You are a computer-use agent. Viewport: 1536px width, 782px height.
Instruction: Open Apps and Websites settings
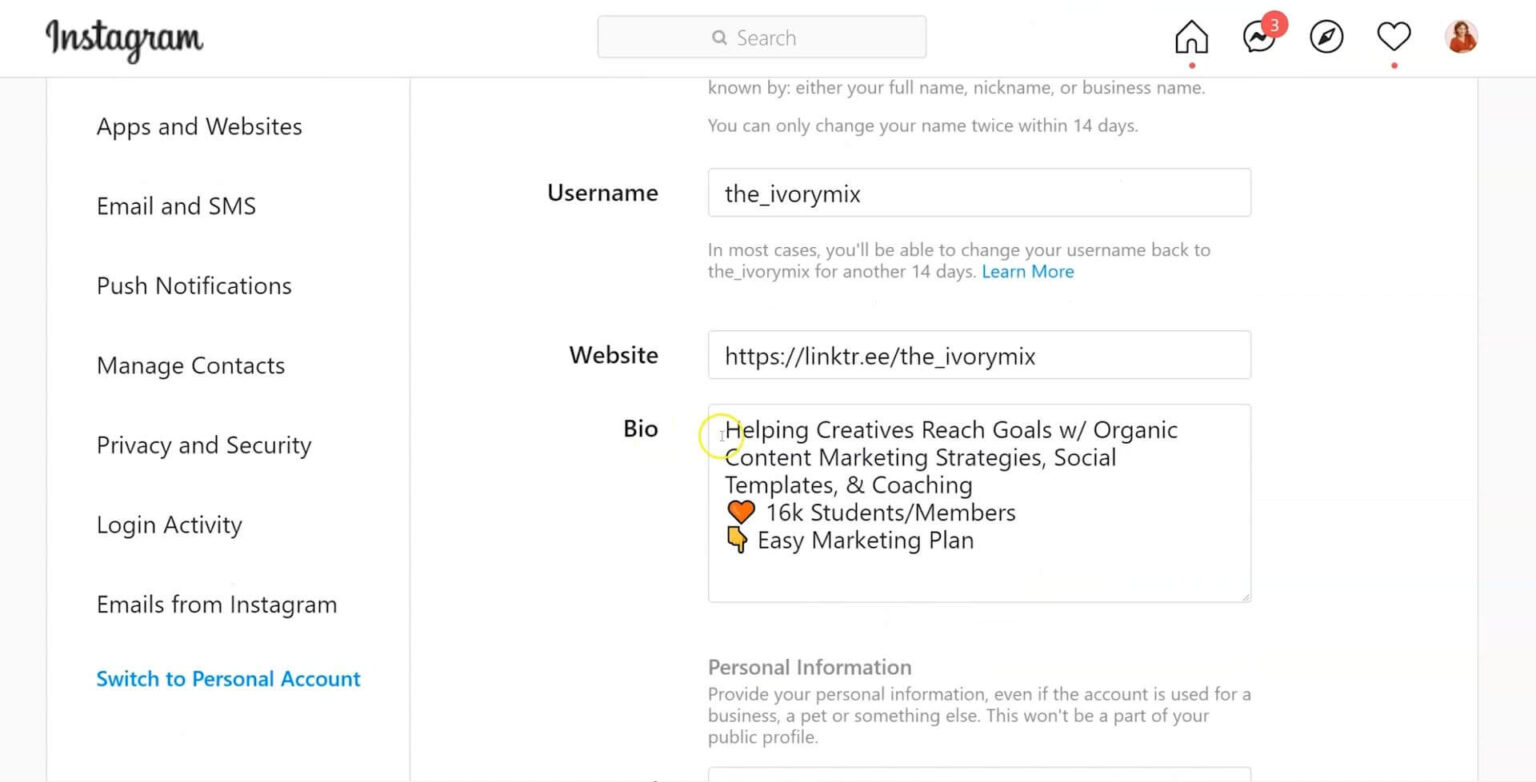199,127
